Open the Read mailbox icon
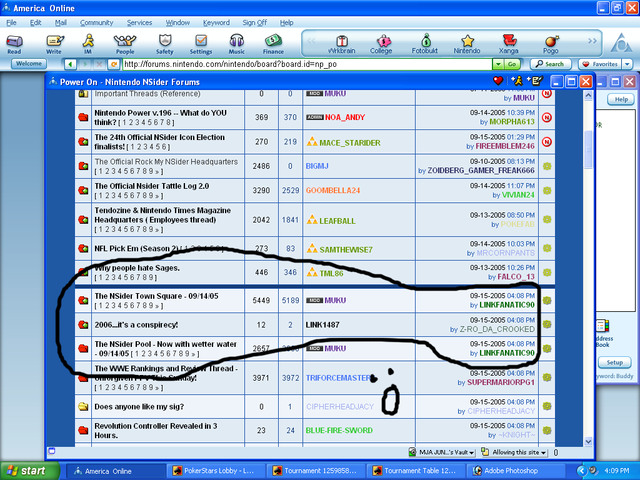 coord(14,42)
